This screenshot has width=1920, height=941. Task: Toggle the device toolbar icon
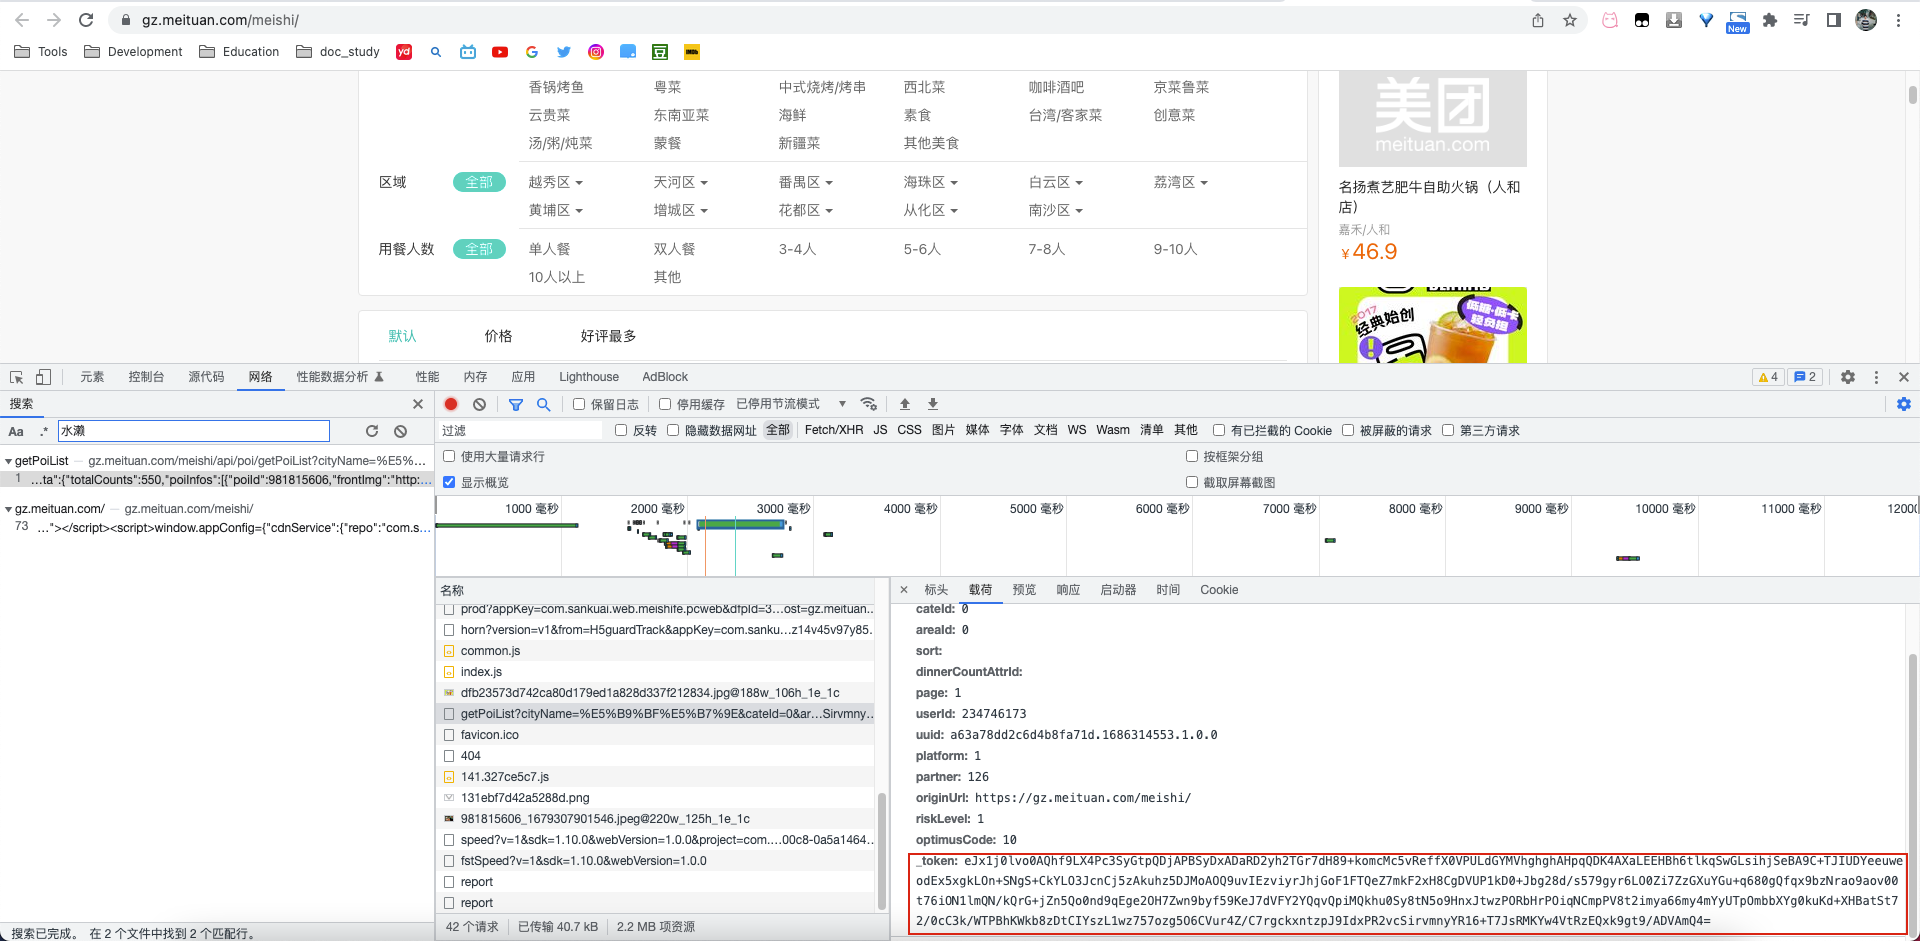coord(43,377)
